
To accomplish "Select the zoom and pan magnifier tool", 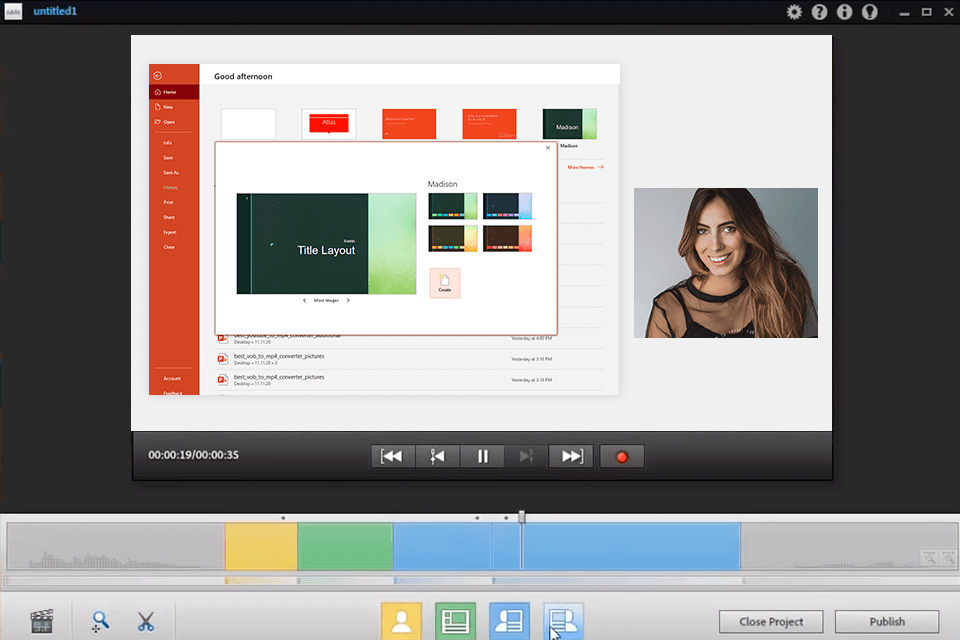I will tap(99, 622).
